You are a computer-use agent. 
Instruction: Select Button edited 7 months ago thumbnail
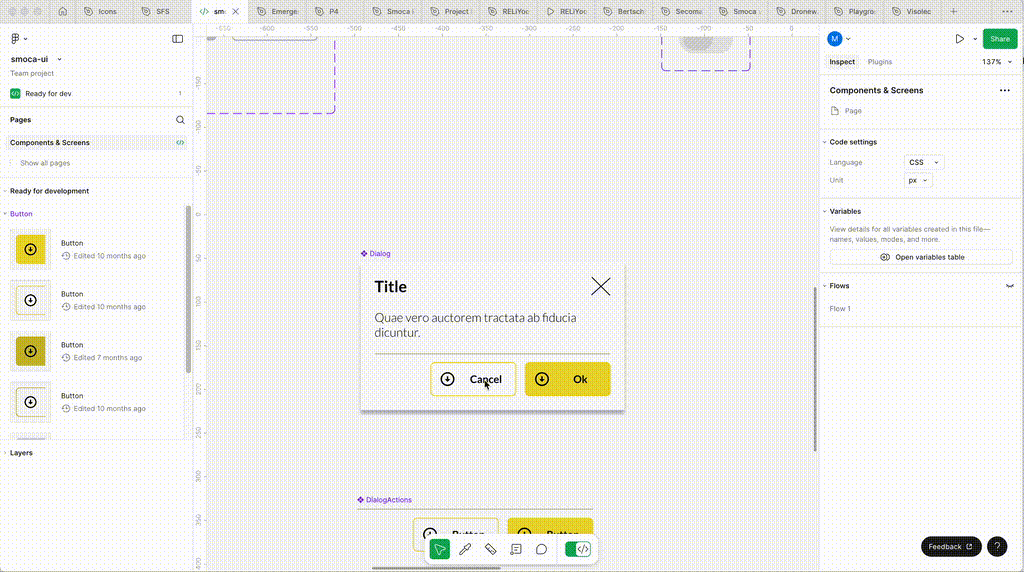[x=30, y=351]
